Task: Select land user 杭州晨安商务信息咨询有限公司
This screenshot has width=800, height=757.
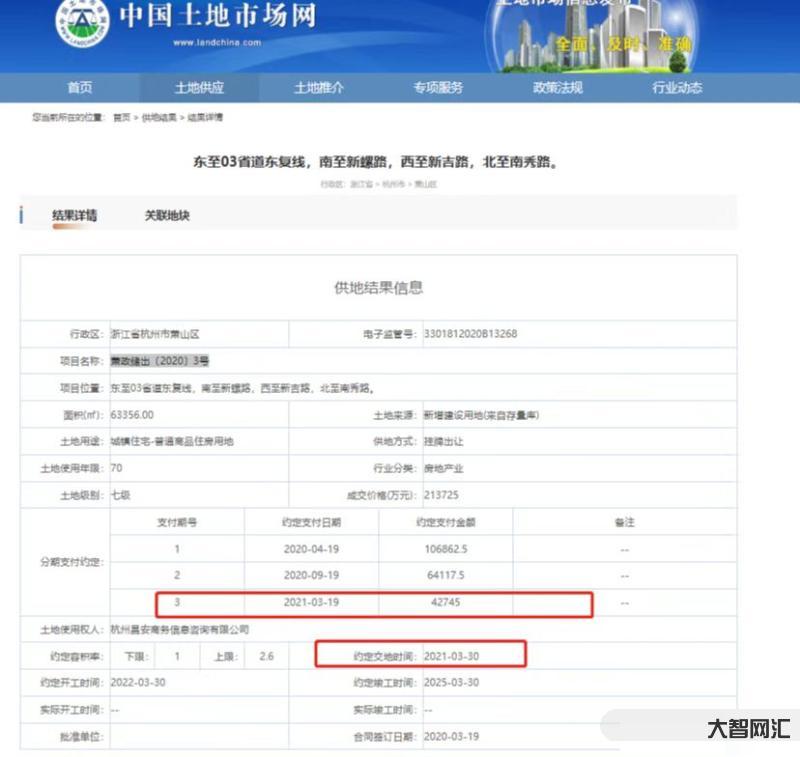Action: (x=180, y=629)
